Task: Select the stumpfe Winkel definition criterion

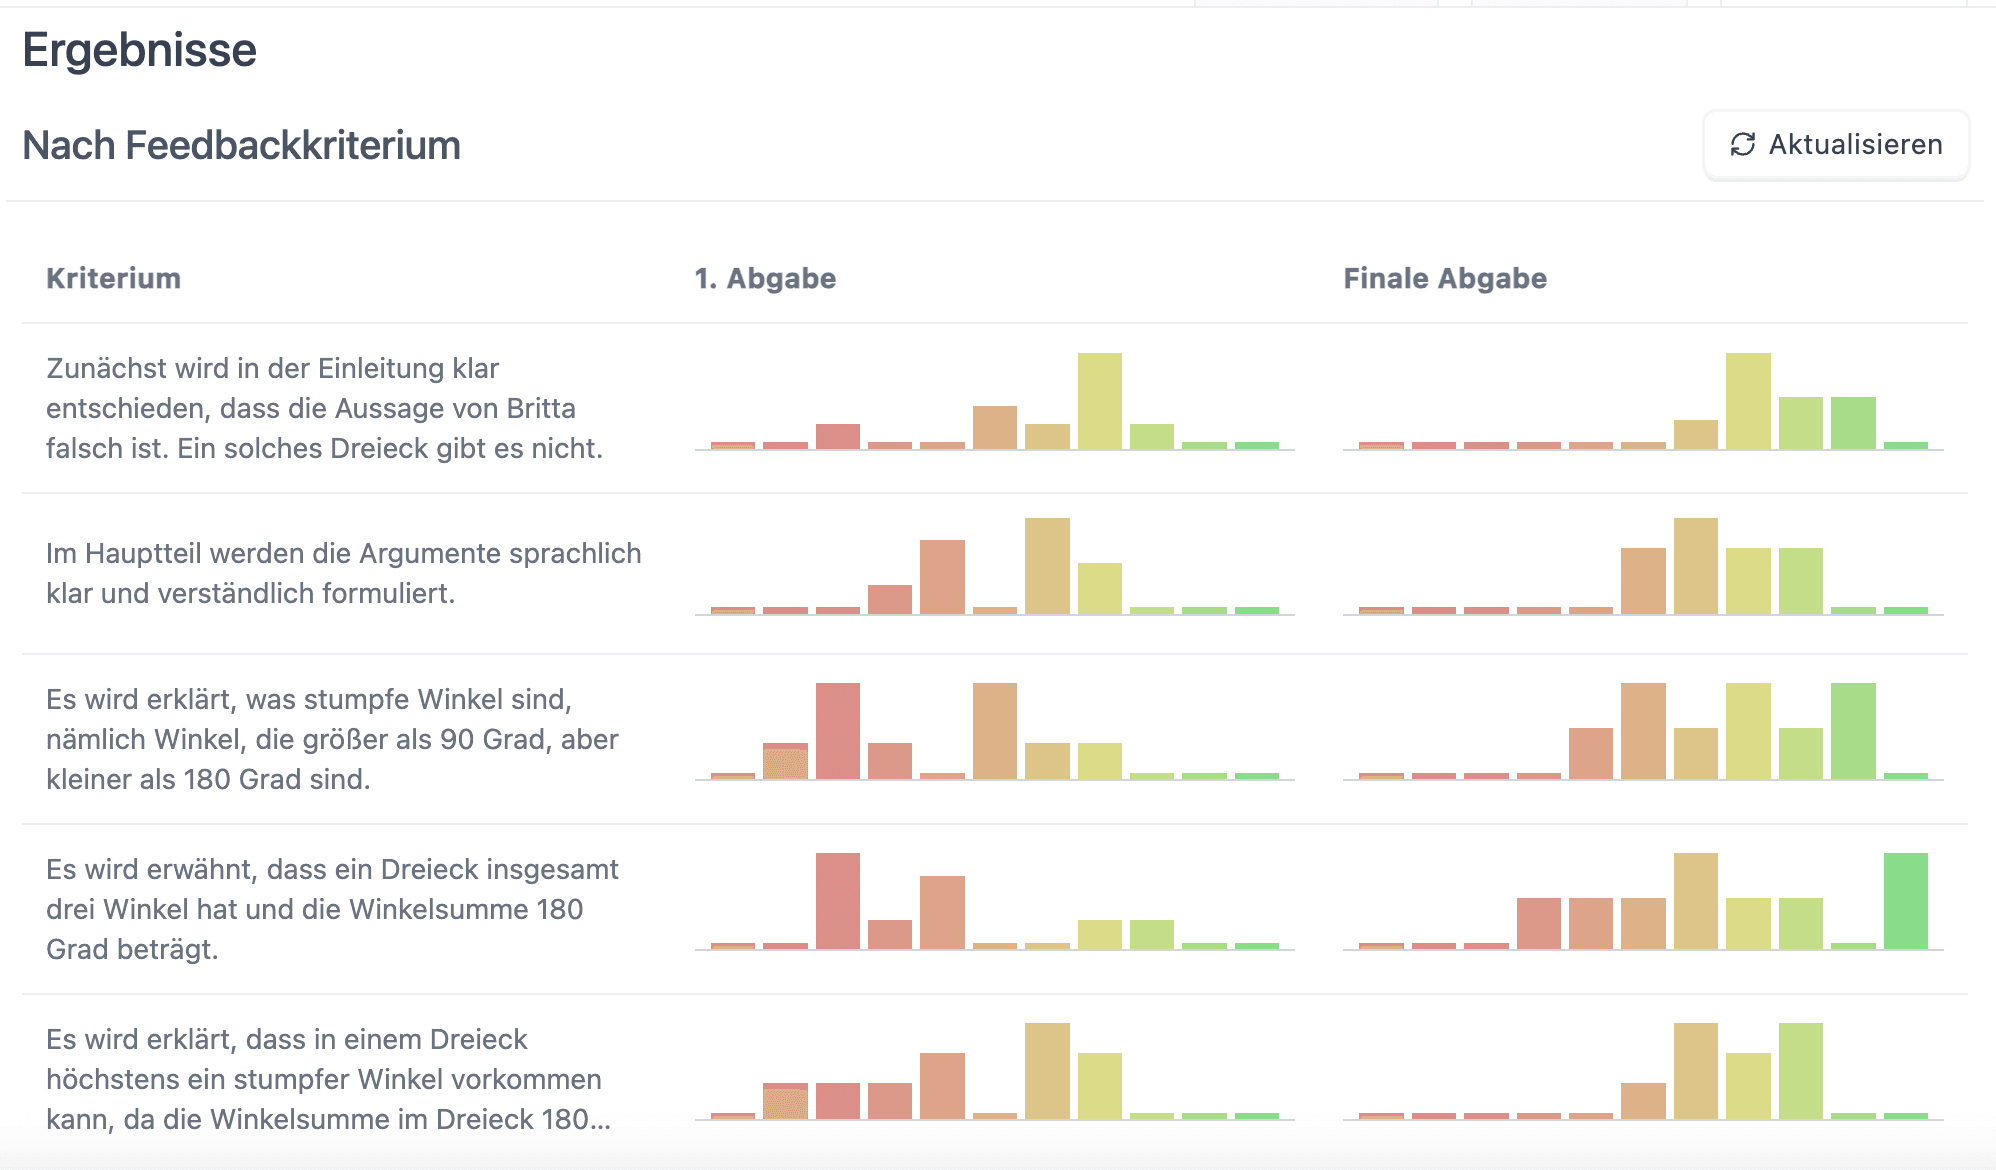Action: [x=332, y=739]
